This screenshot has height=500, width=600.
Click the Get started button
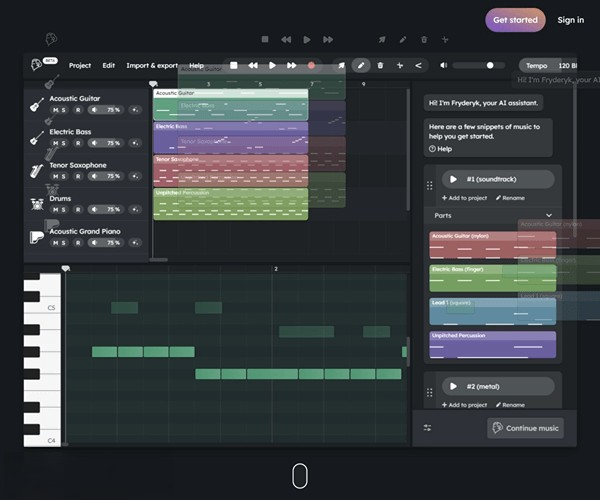coord(515,20)
